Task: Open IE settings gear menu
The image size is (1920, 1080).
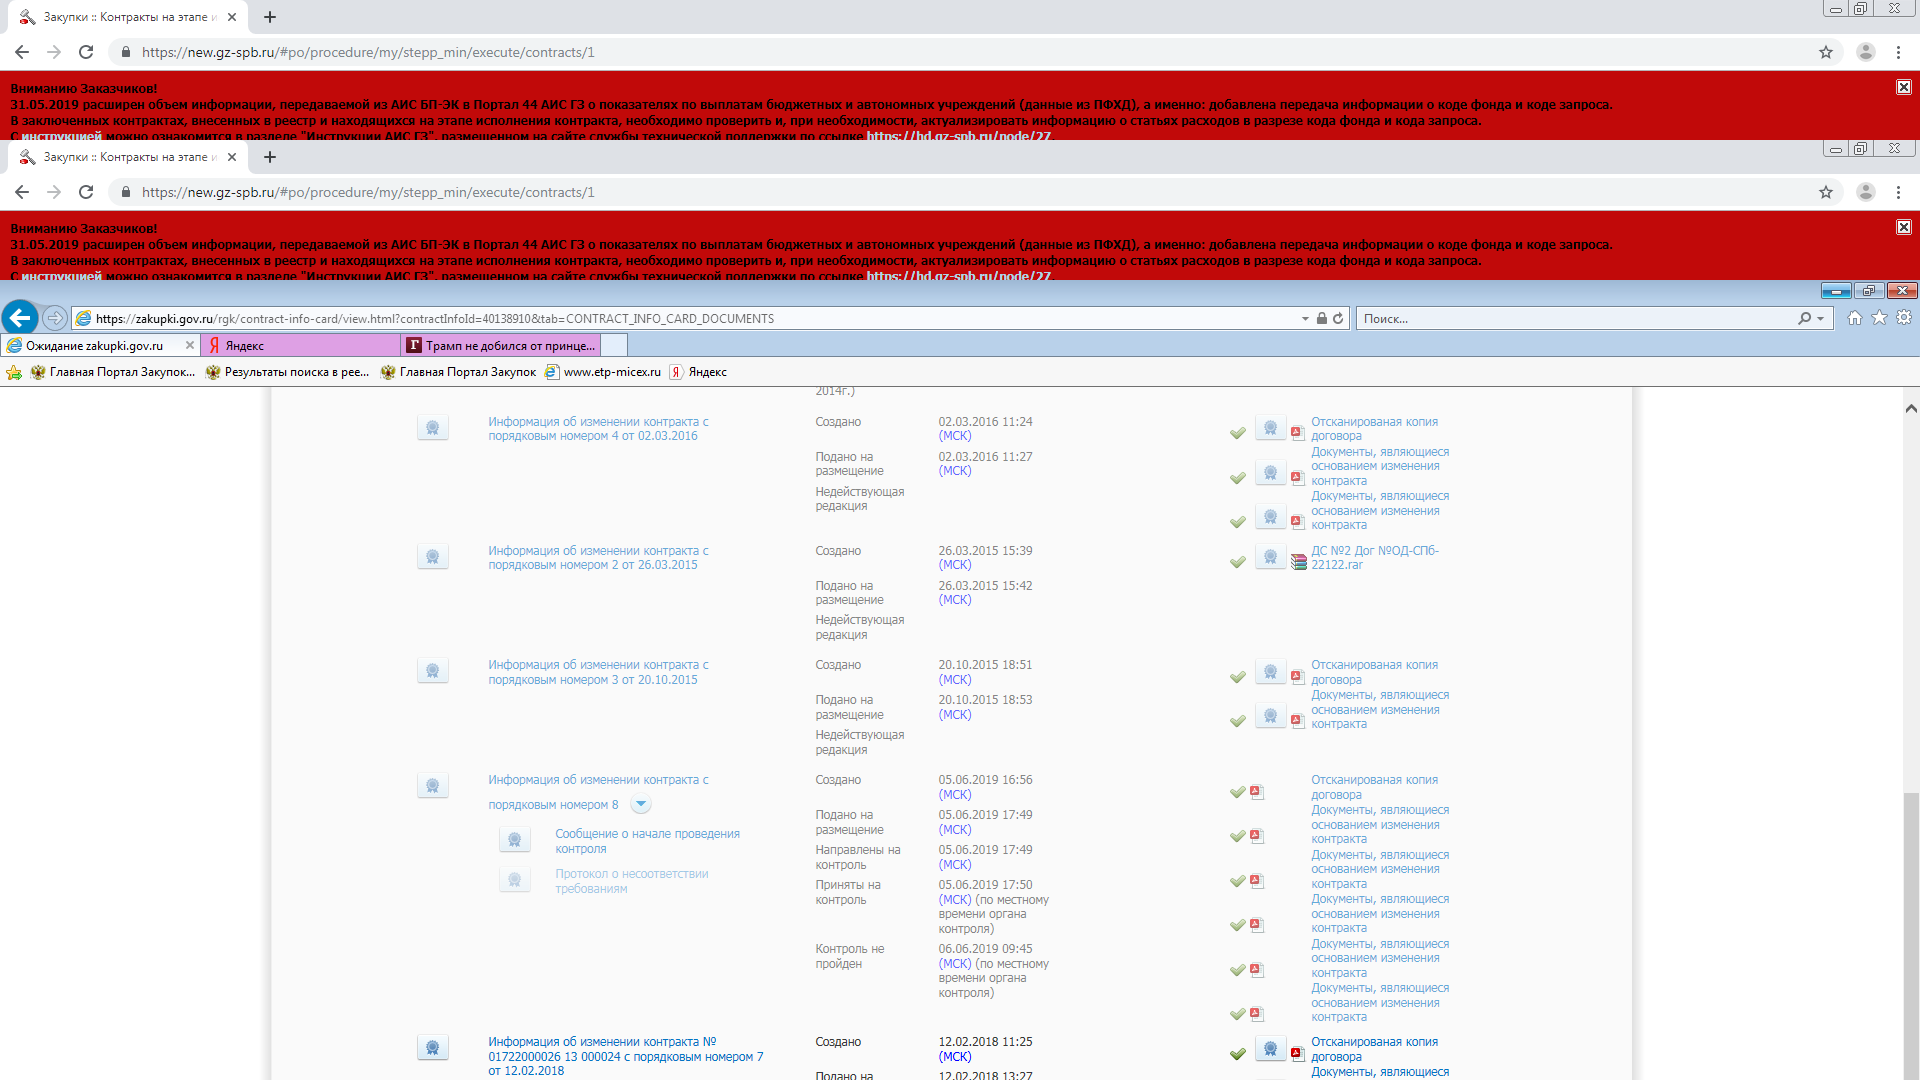Action: [1904, 318]
